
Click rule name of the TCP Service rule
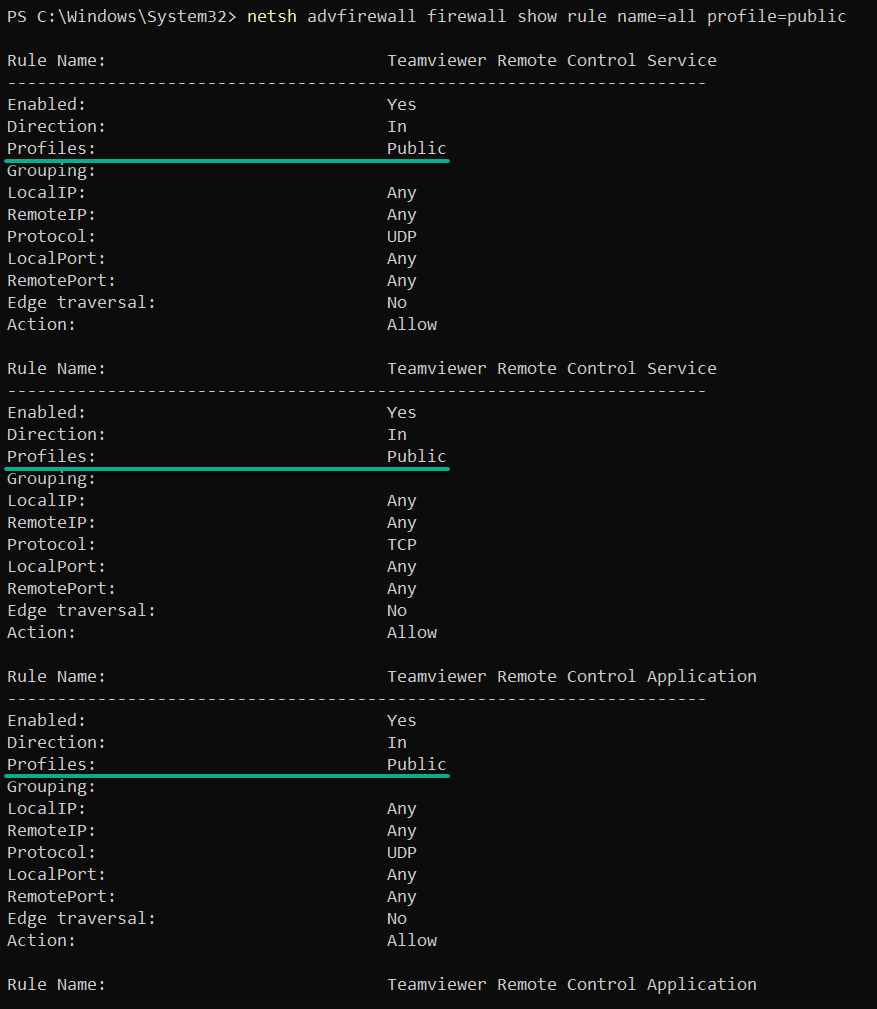tap(551, 368)
